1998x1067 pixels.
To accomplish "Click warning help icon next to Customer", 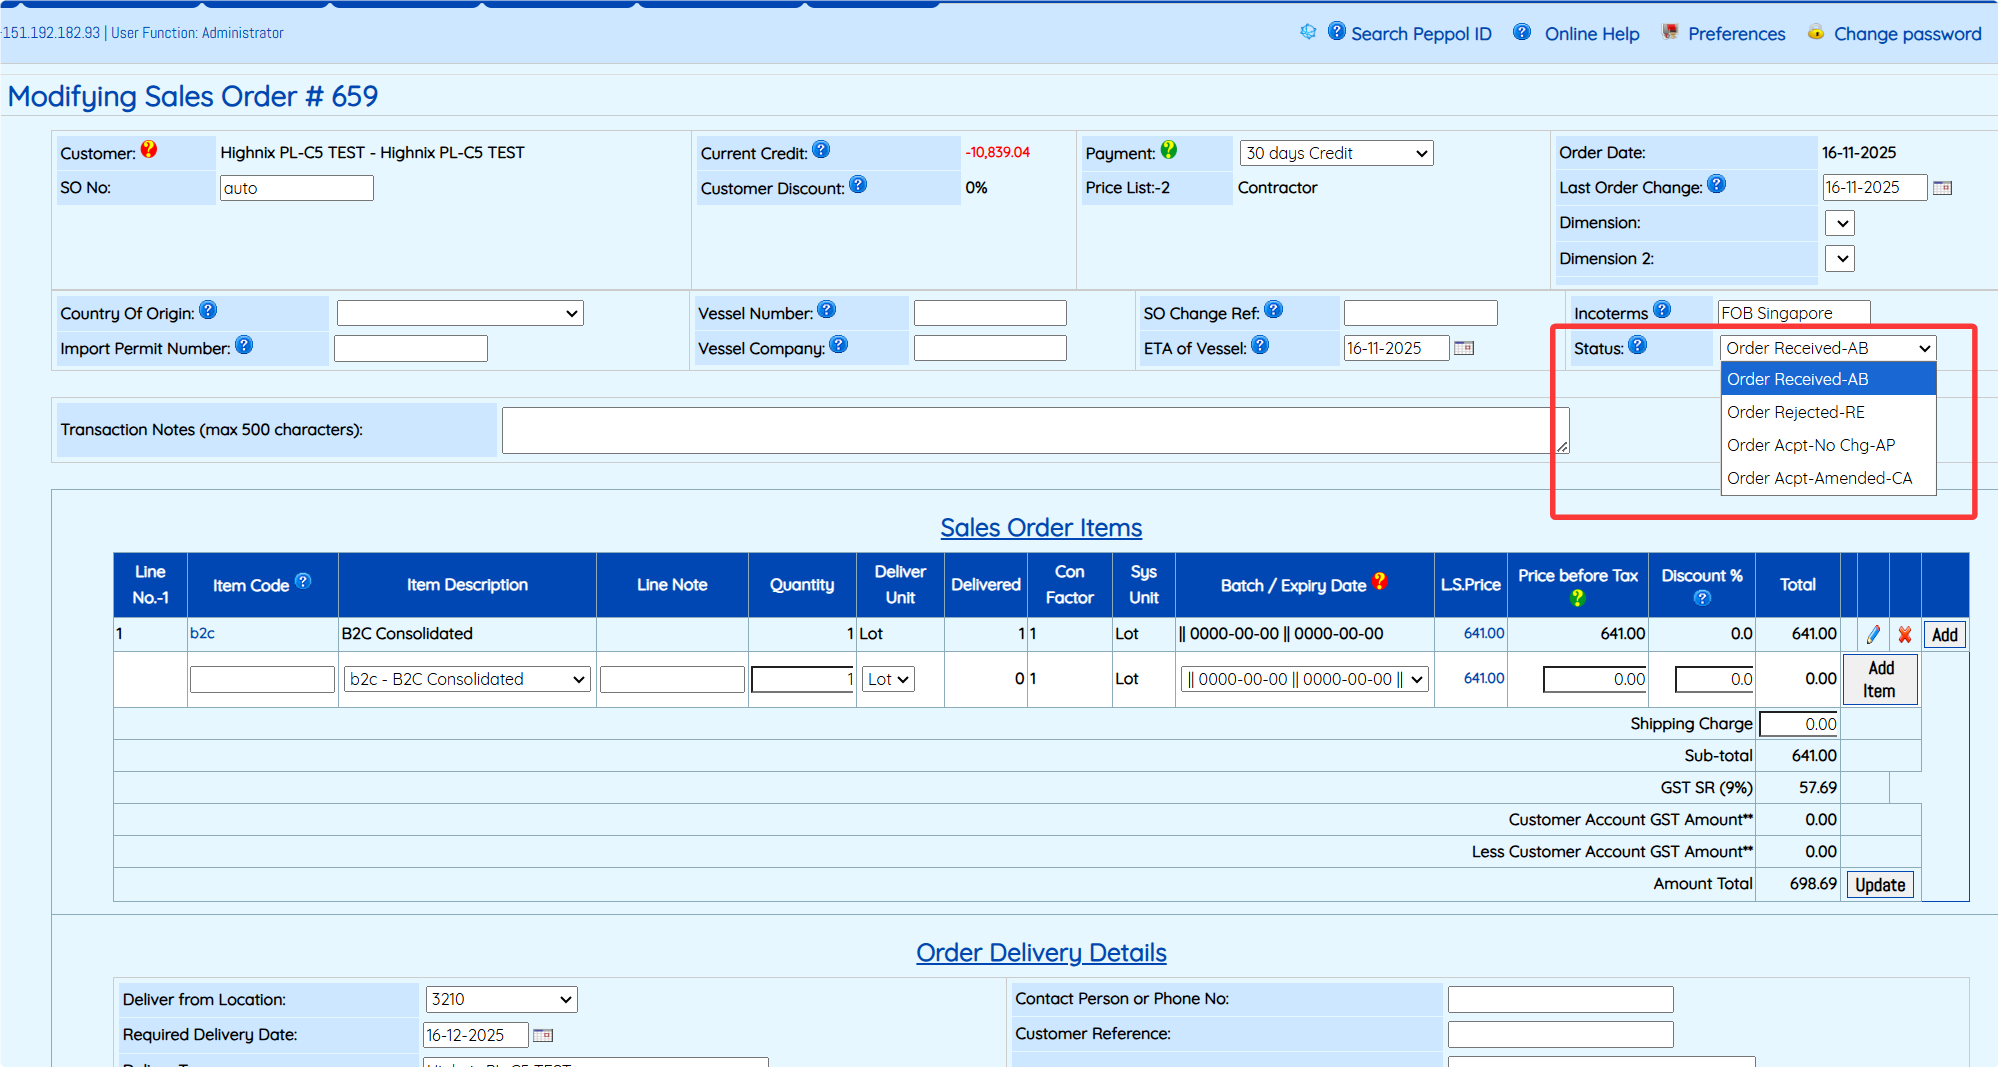I will (x=149, y=150).
